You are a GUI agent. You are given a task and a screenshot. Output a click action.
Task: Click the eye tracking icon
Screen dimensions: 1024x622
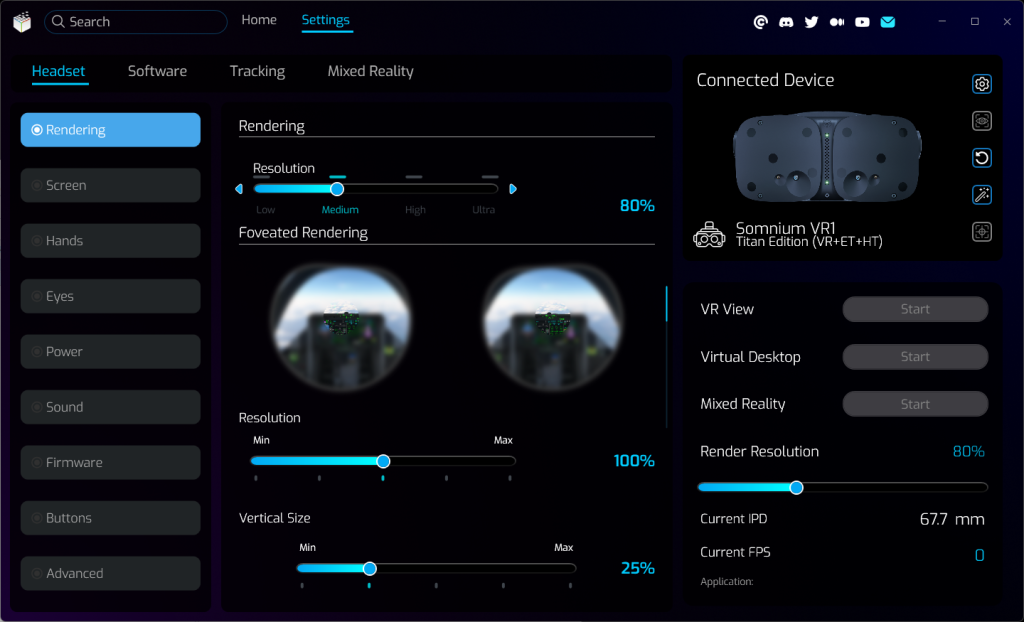coord(982,121)
